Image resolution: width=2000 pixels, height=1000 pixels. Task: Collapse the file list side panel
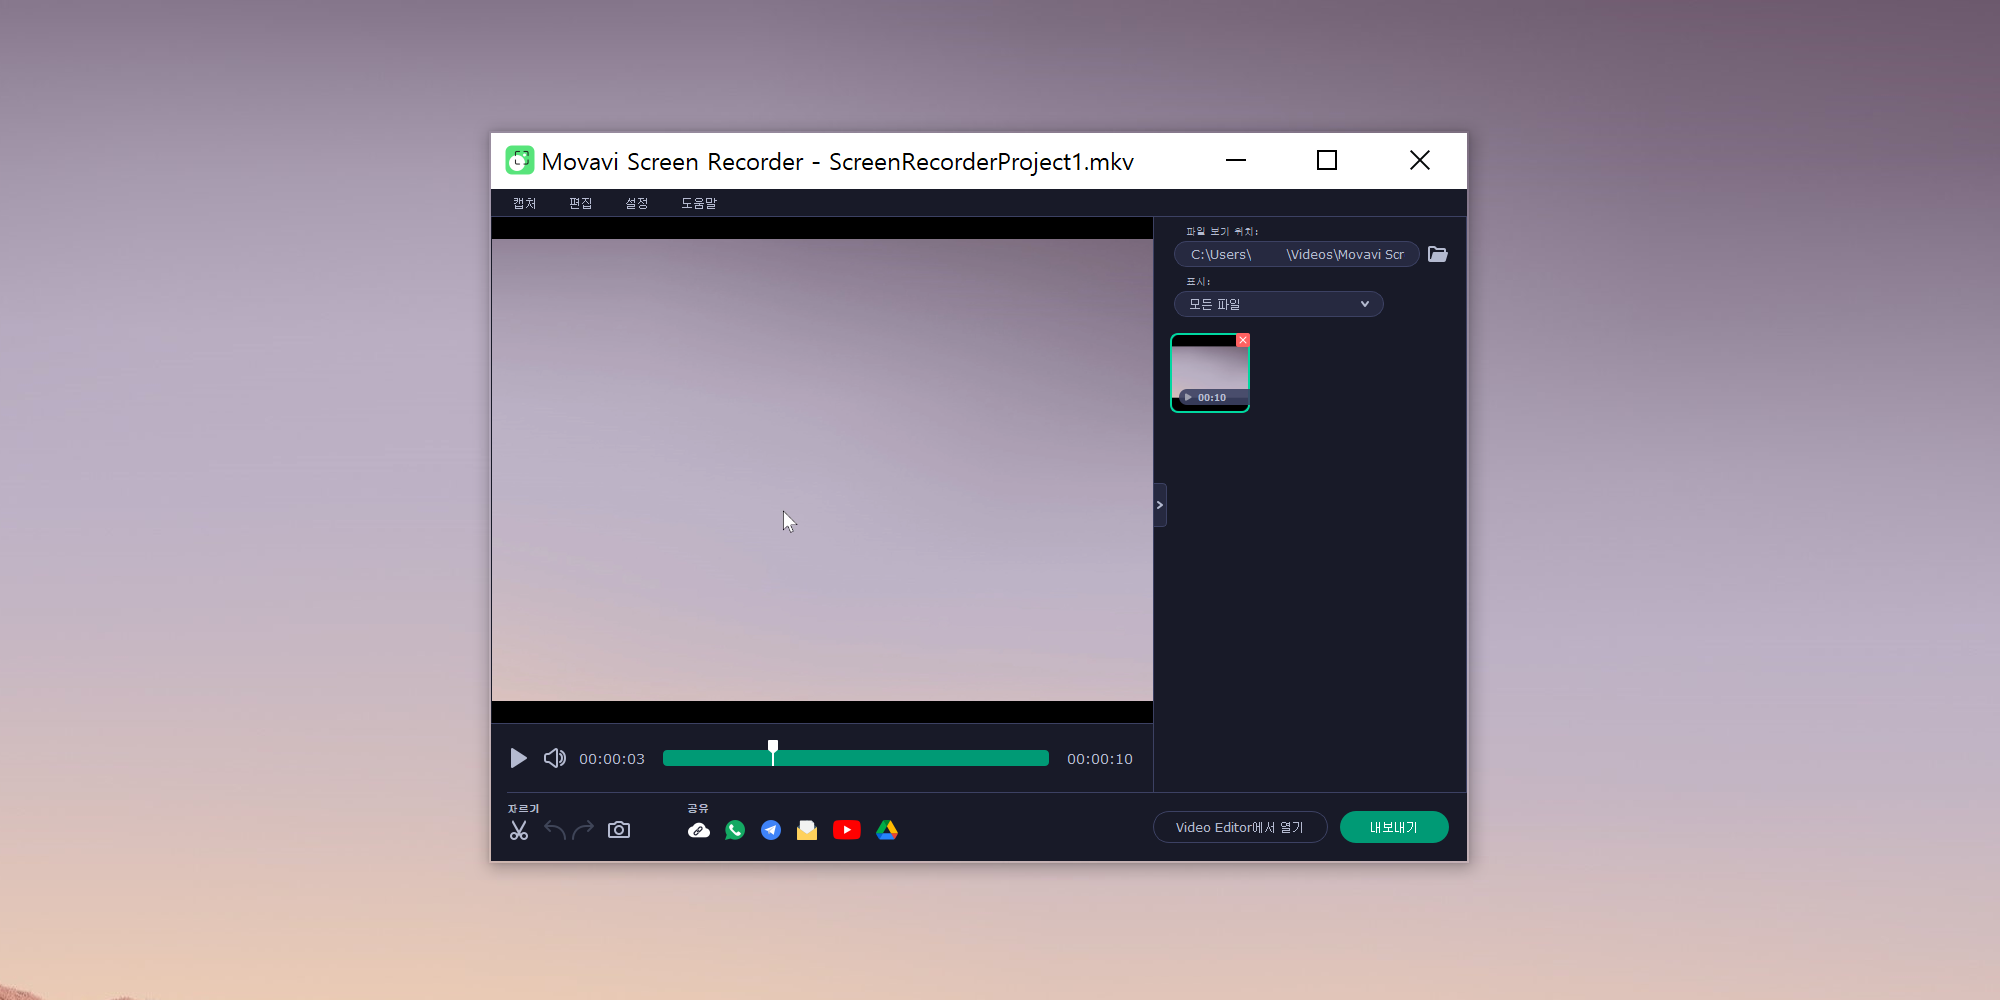(x=1160, y=505)
